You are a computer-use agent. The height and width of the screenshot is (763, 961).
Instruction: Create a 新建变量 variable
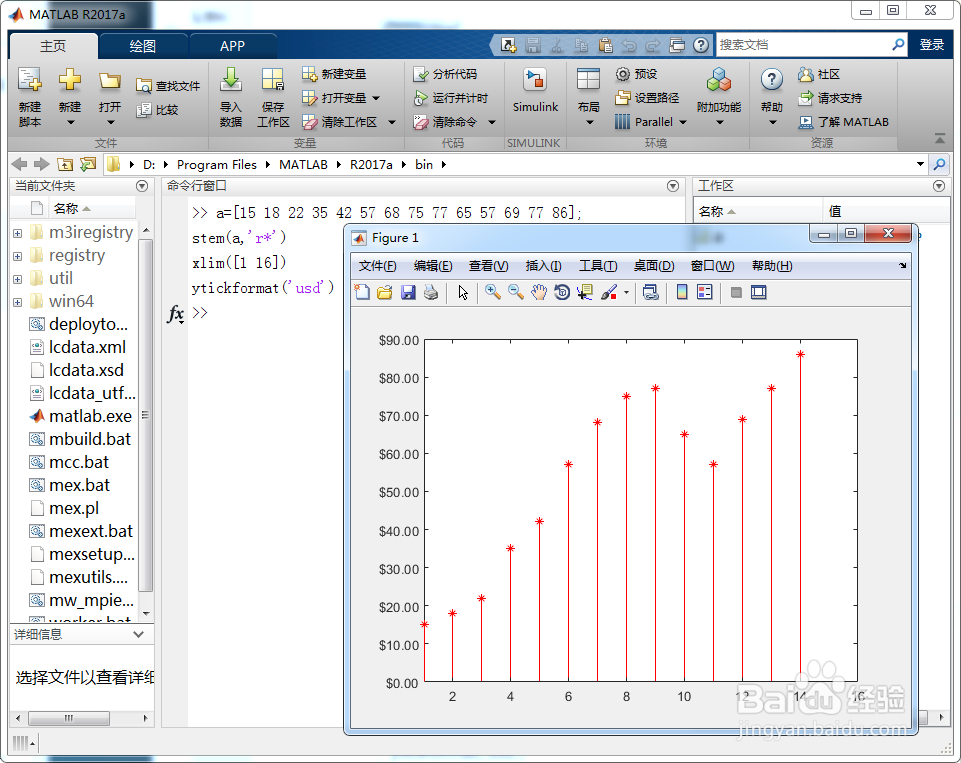(334, 74)
